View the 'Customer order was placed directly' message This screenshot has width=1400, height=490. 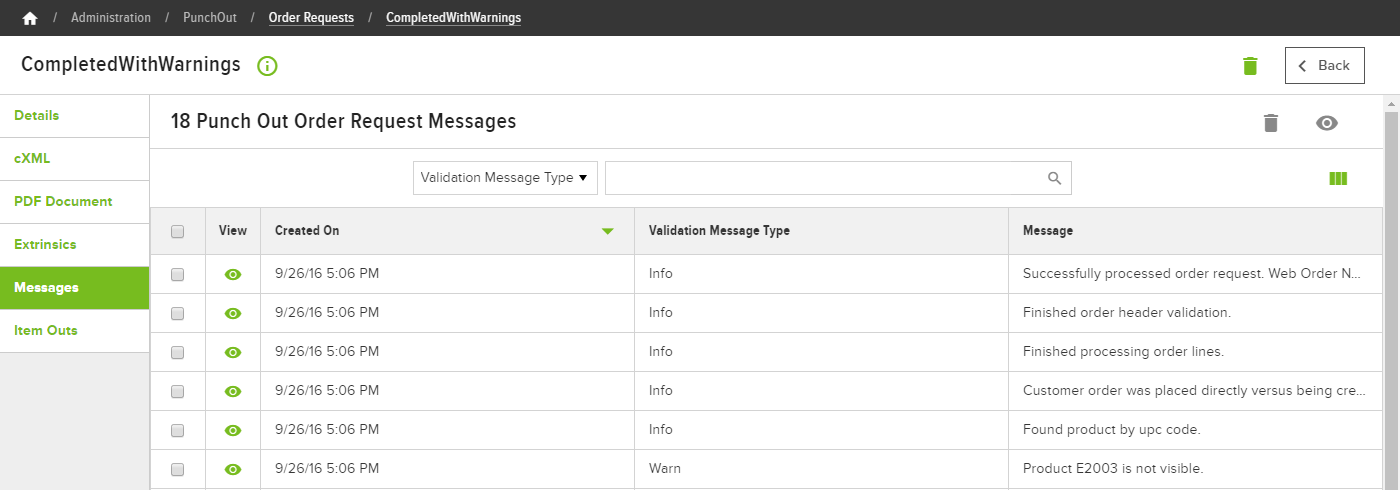(x=233, y=391)
